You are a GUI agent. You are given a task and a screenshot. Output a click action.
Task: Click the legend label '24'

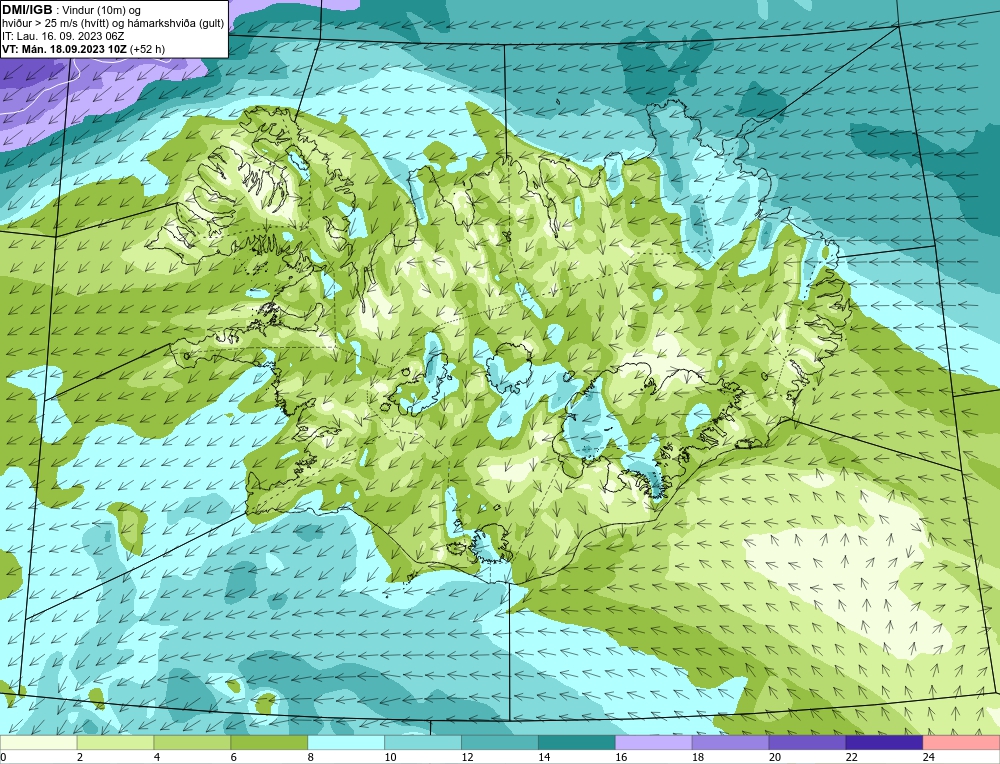coord(929,757)
